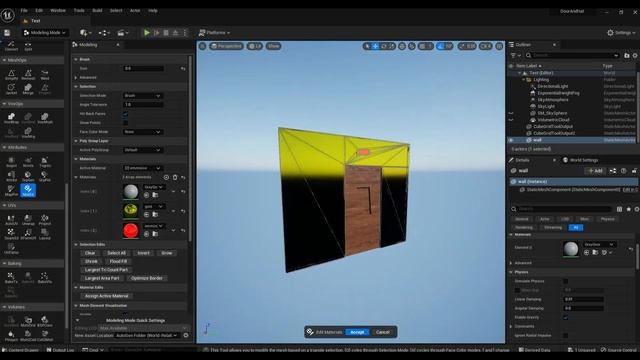
Task: Add Materials array element plus icon
Action: click(x=166, y=177)
